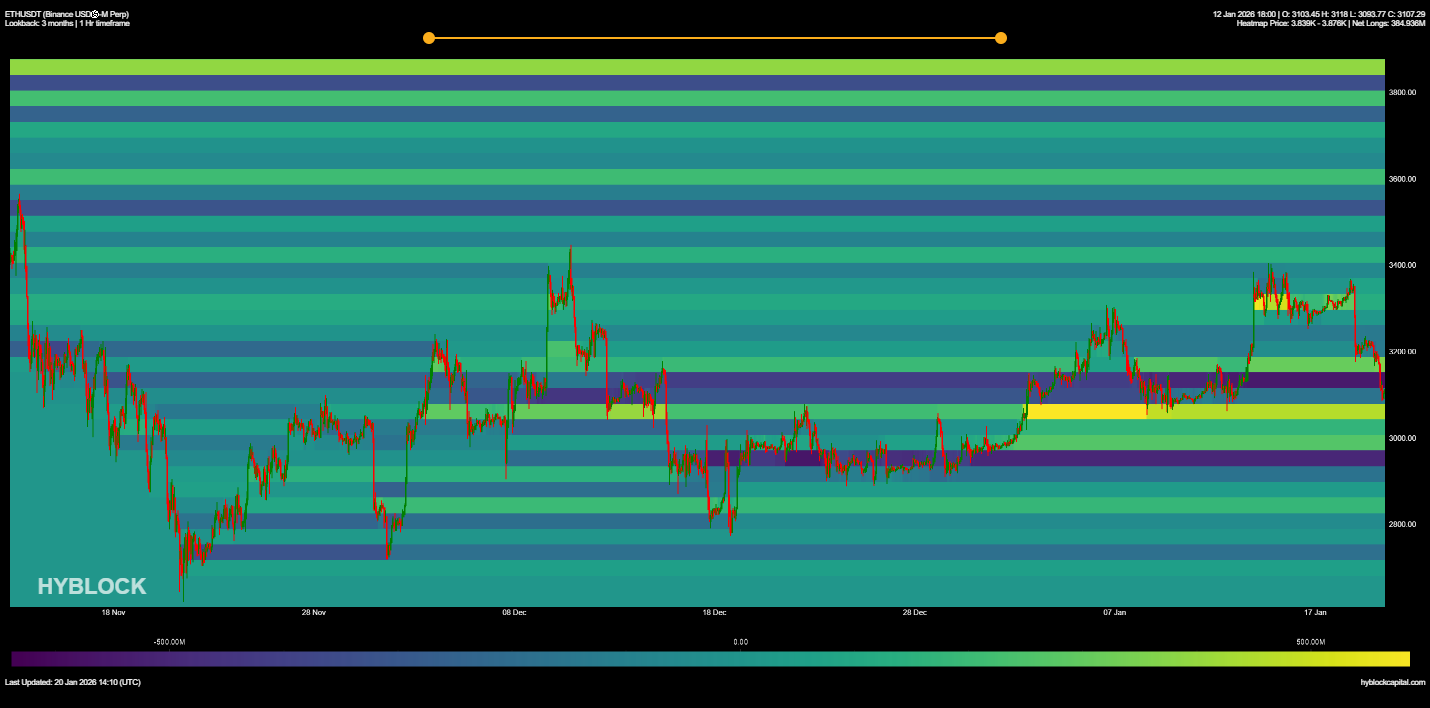The image size is (1430, 708).
Task: Click the 07 Jan date axis label
Action: 1113,611
